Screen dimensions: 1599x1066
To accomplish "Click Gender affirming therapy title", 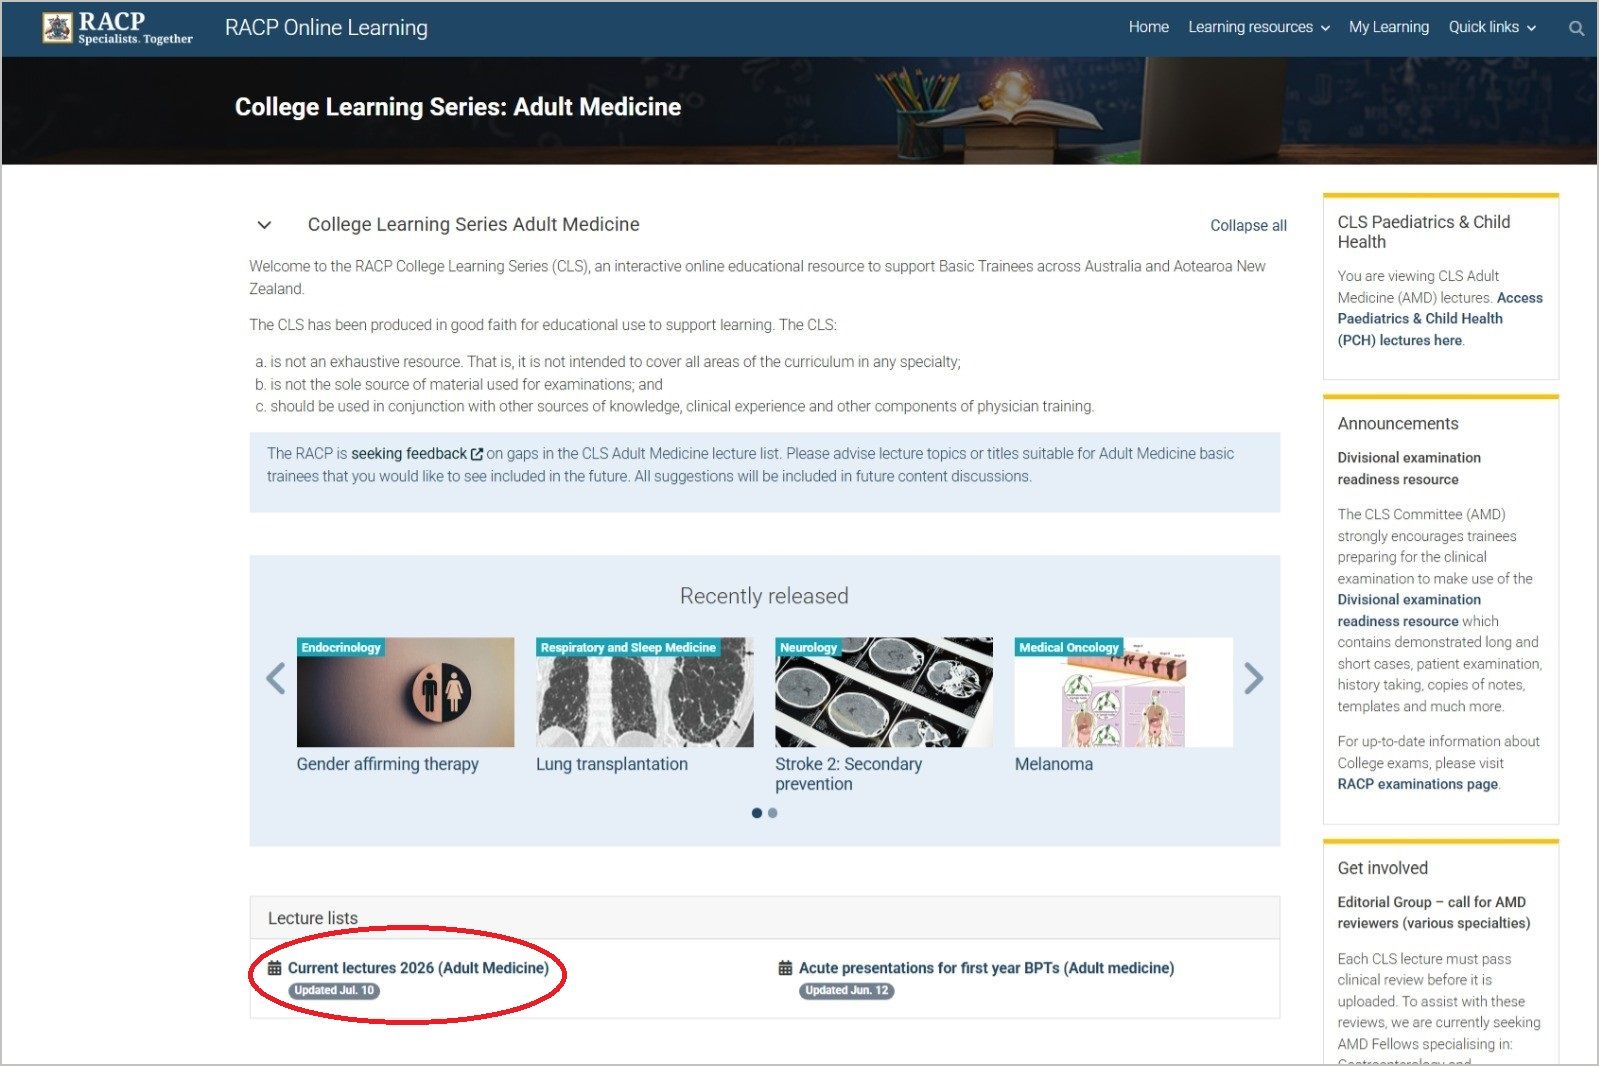I will coord(387,764).
